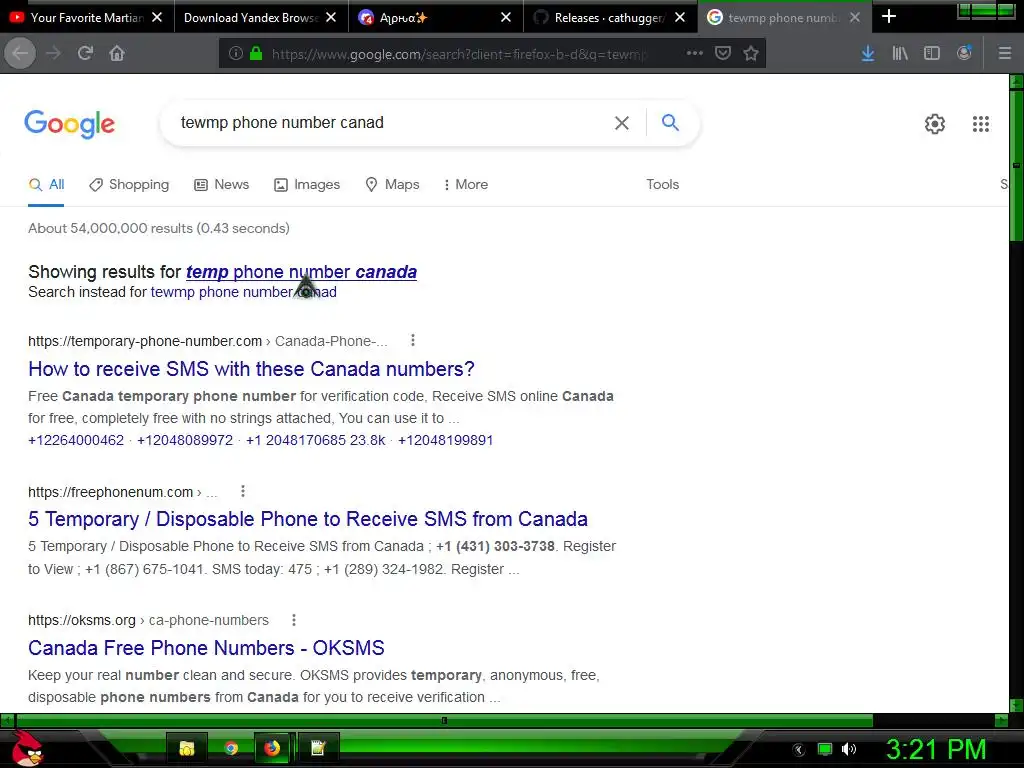Click the browser address bar URL
This screenshot has height=768, width=1024.
coord(457,54)
